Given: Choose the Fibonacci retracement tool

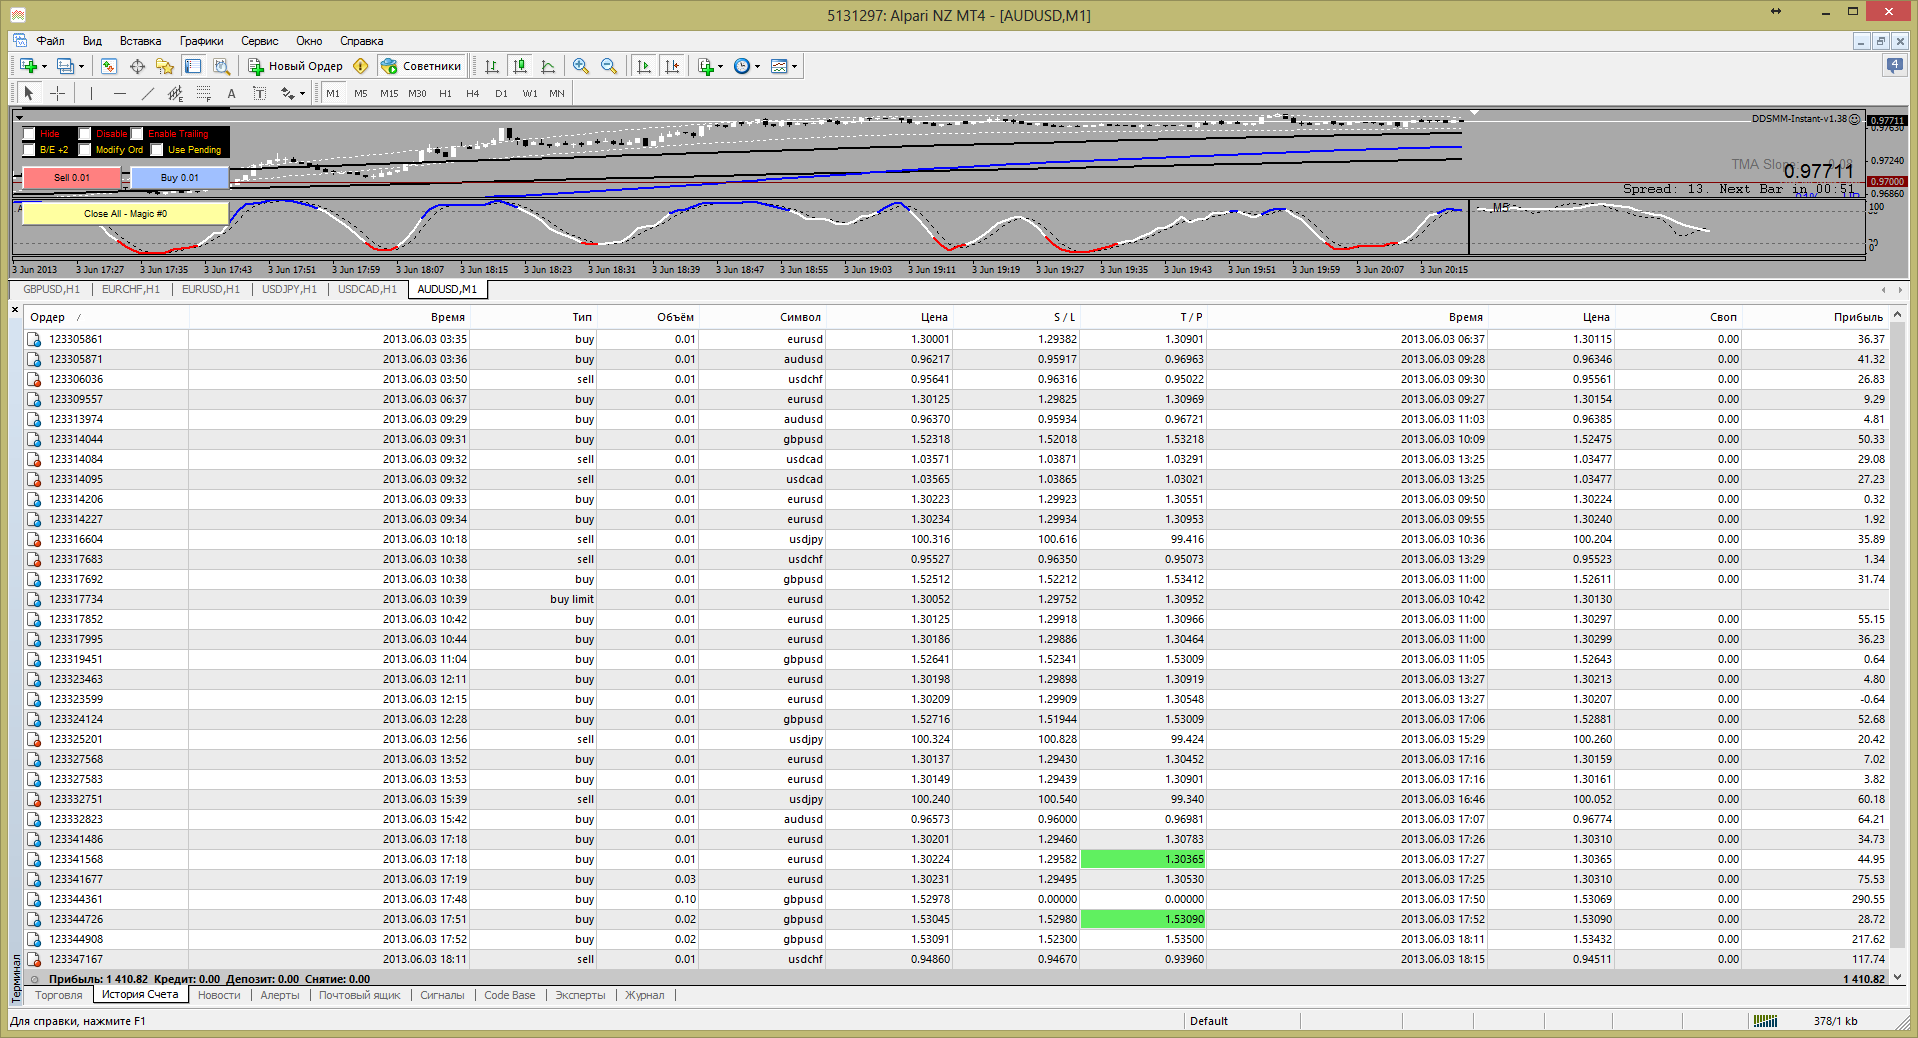Looking at the screenshot, I should point(204,93).
